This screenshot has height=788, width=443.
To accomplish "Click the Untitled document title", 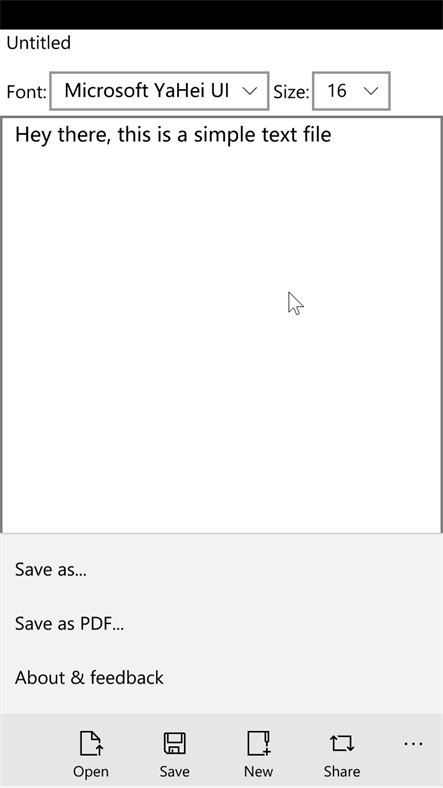I will 39,43.
